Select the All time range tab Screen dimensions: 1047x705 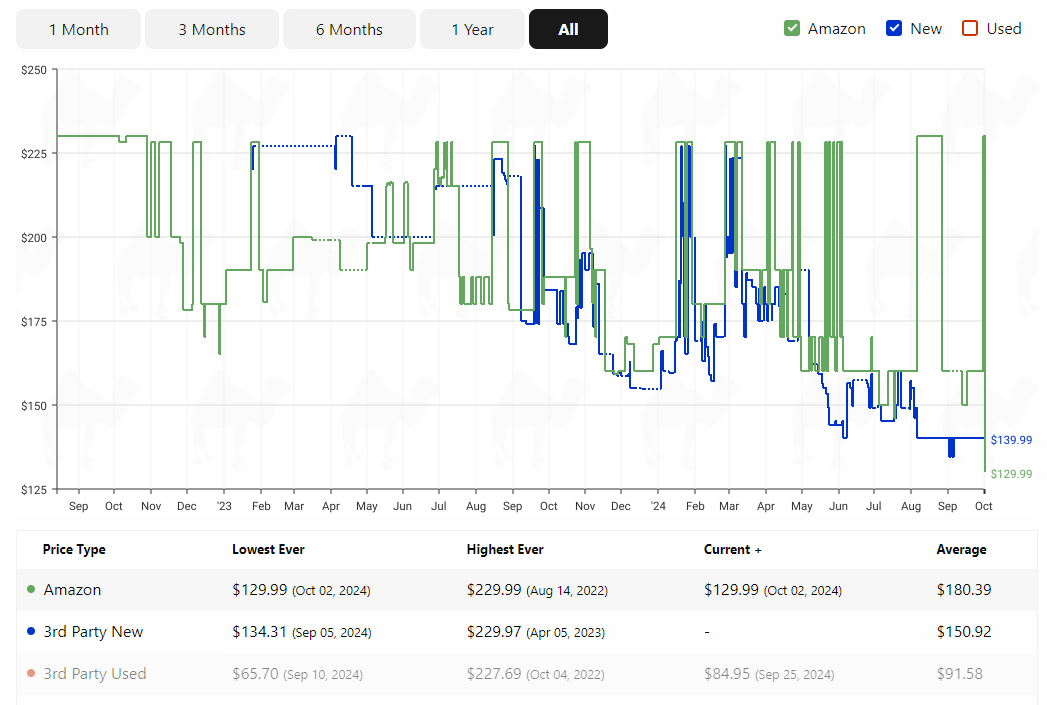point(568,29)
